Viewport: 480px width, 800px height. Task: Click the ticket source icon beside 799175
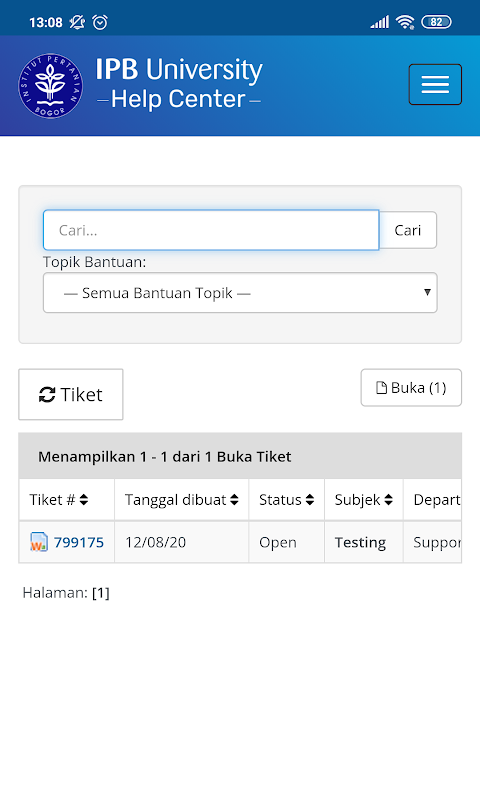[x=39, y=542]
